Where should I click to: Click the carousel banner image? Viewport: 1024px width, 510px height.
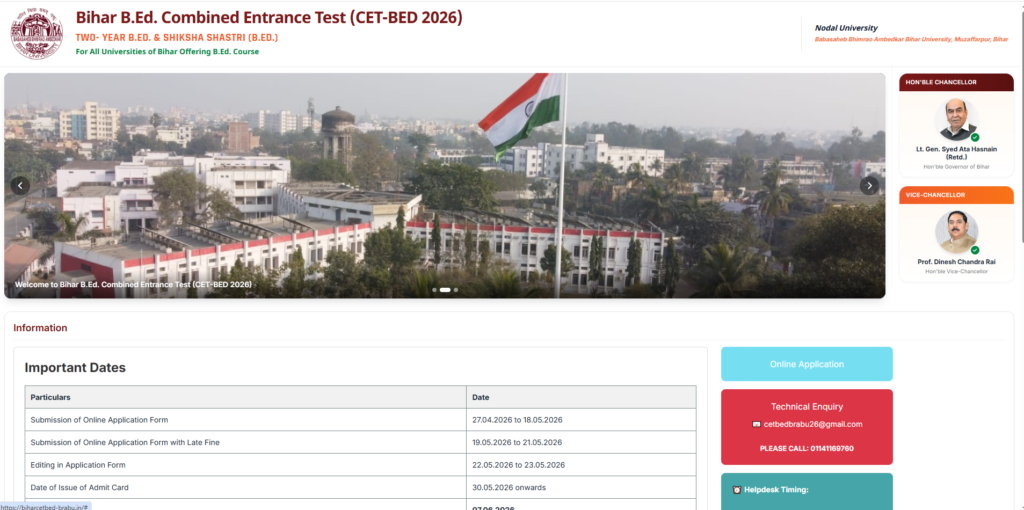(x=445, y=185)
